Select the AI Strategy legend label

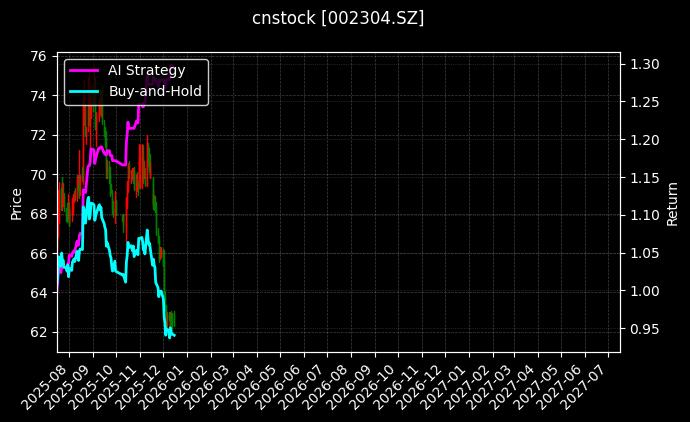146,70
